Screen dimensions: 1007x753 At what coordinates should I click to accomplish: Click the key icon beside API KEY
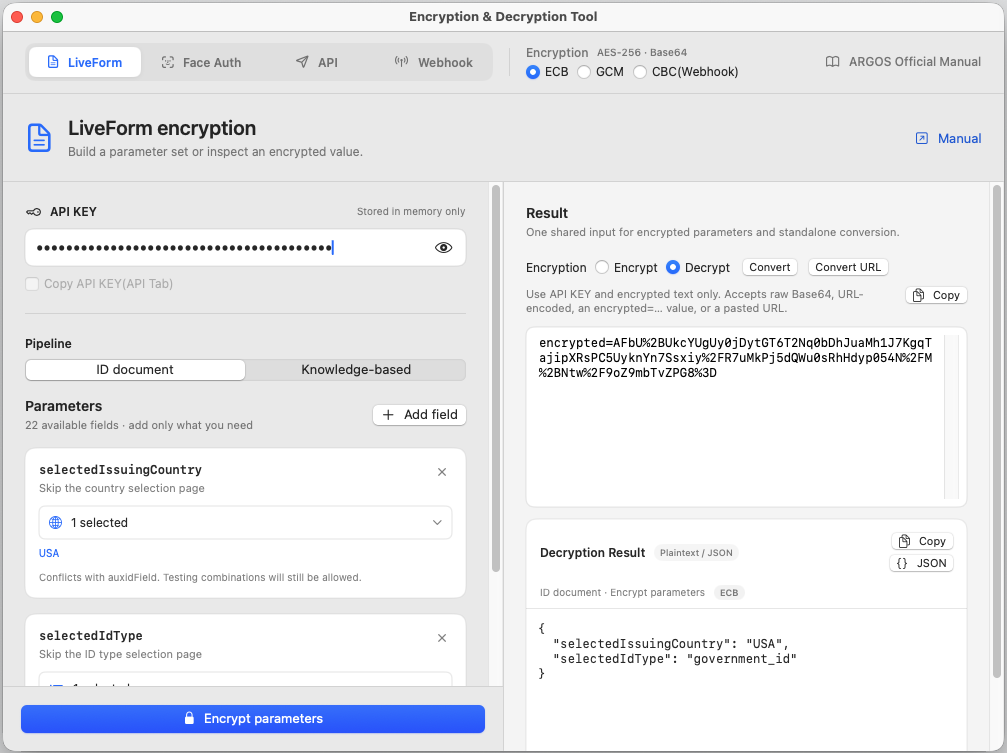(33, 212)
